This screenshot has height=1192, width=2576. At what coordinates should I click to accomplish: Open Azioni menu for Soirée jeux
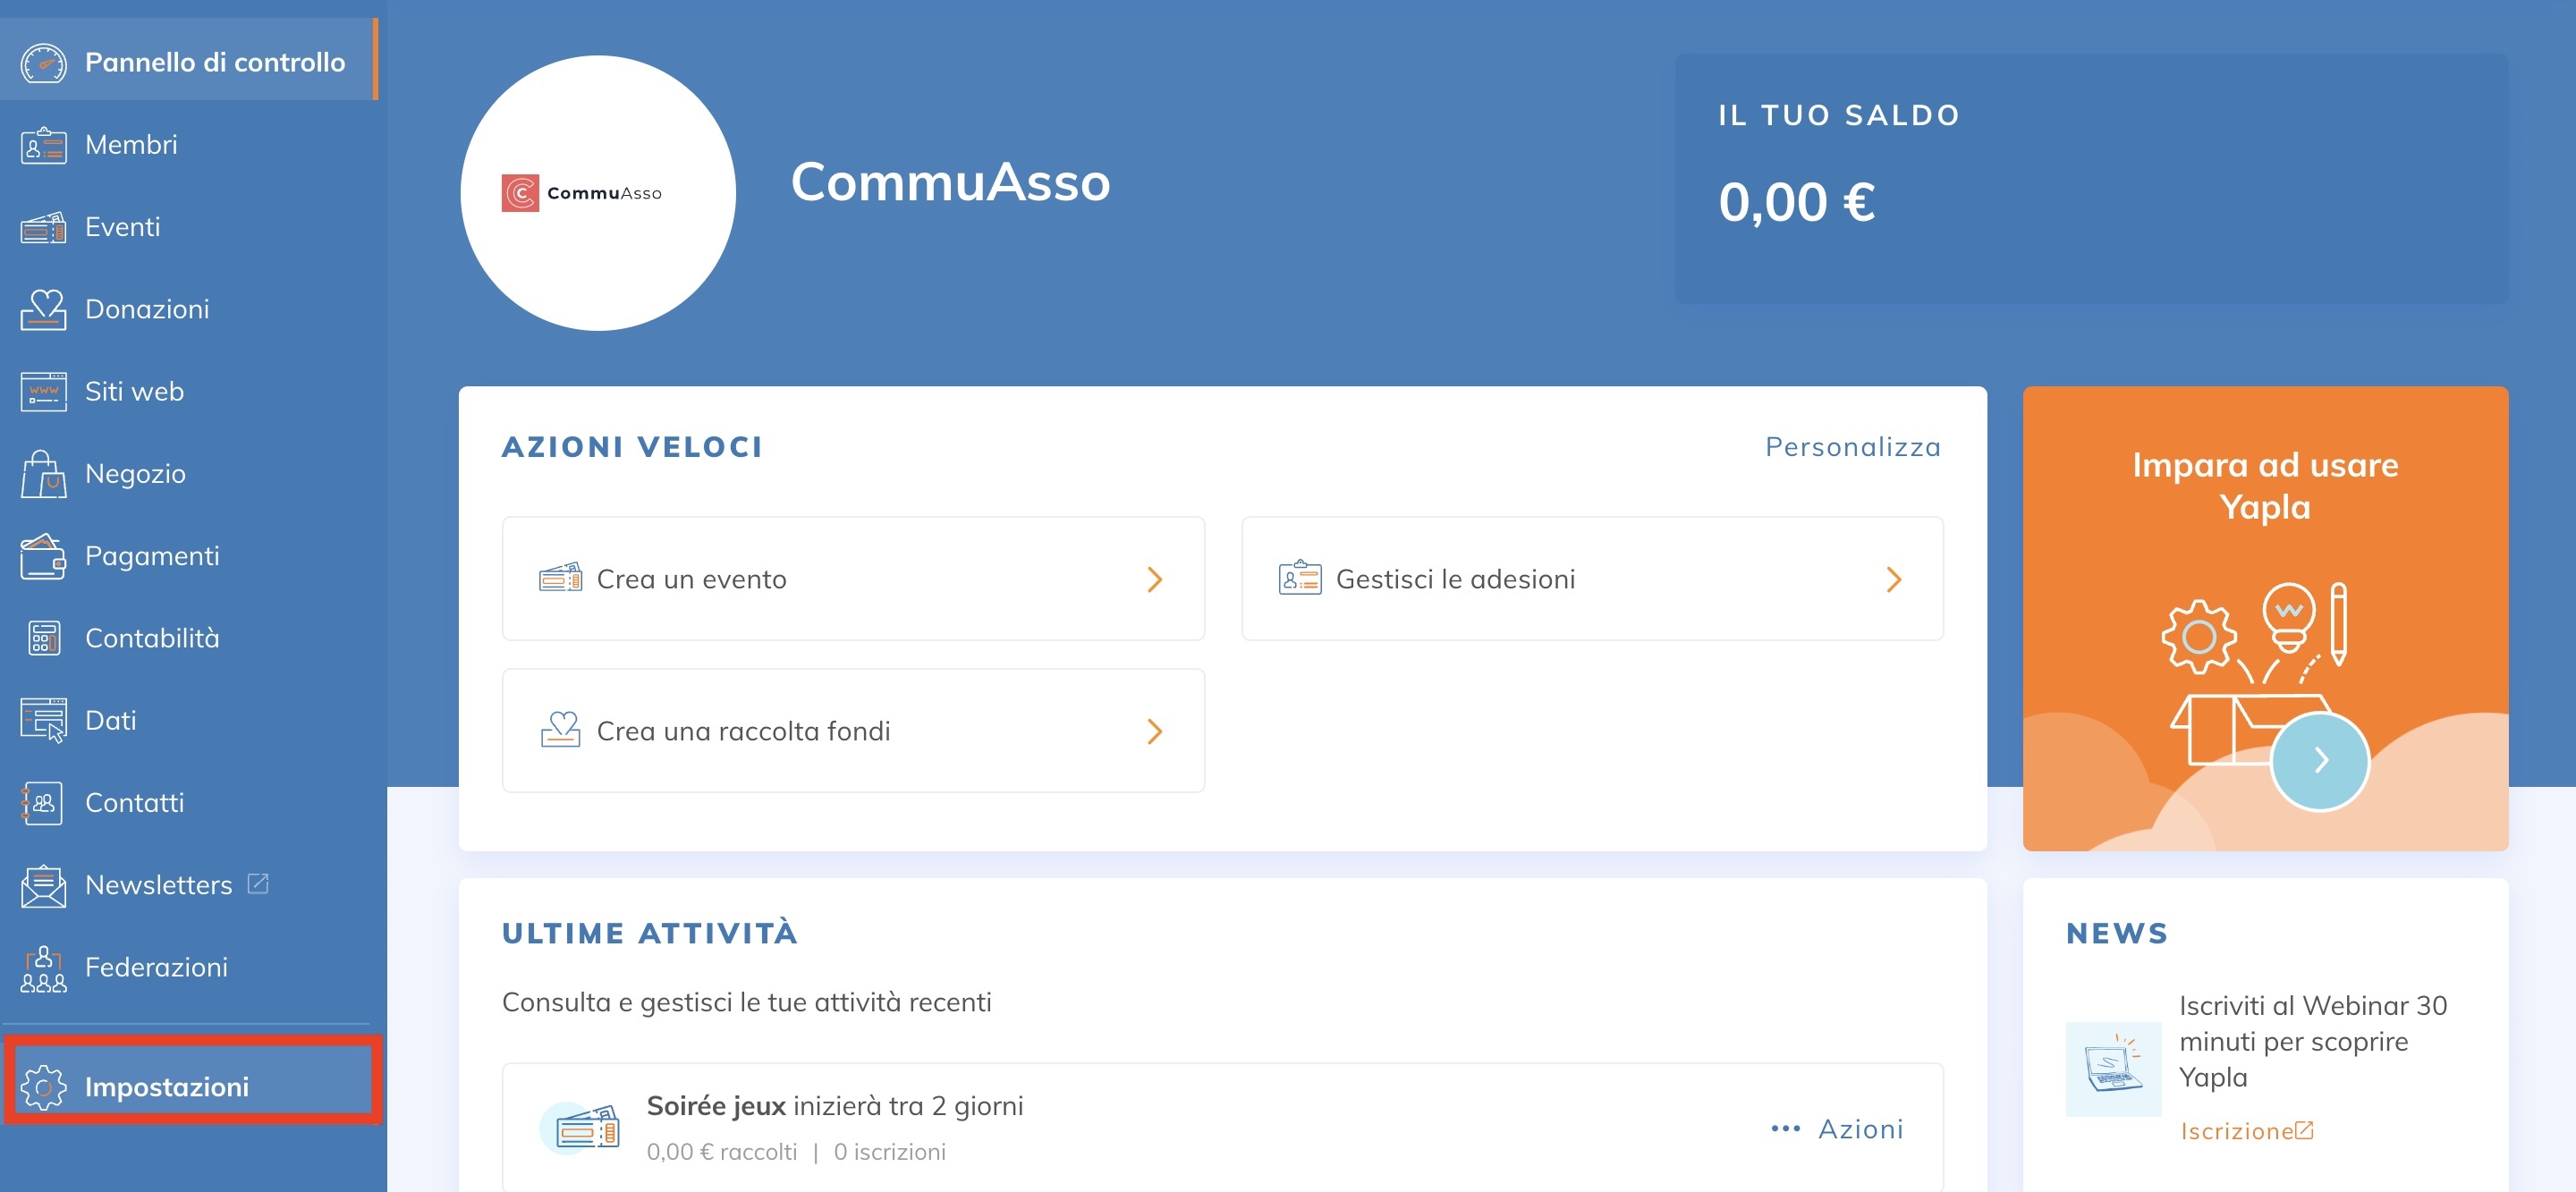tap(1837, 1129)
